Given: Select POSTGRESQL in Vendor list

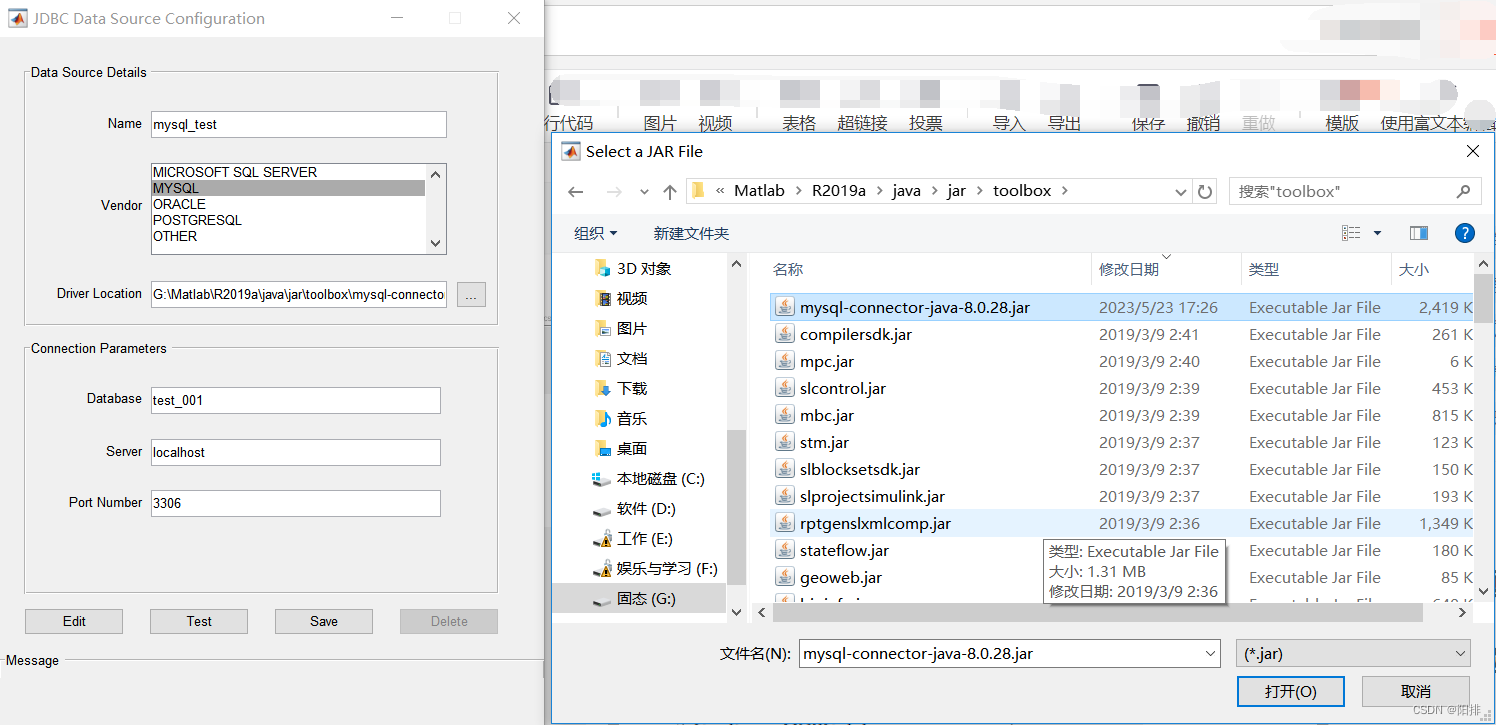Looking at the screenshot, I should tap(288, 220).
